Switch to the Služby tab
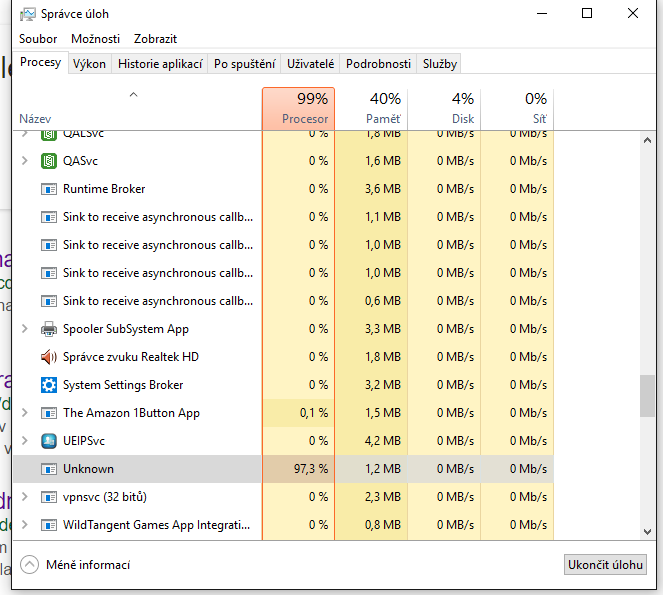Screen dimensions: 663x595 tap(439, 64)
